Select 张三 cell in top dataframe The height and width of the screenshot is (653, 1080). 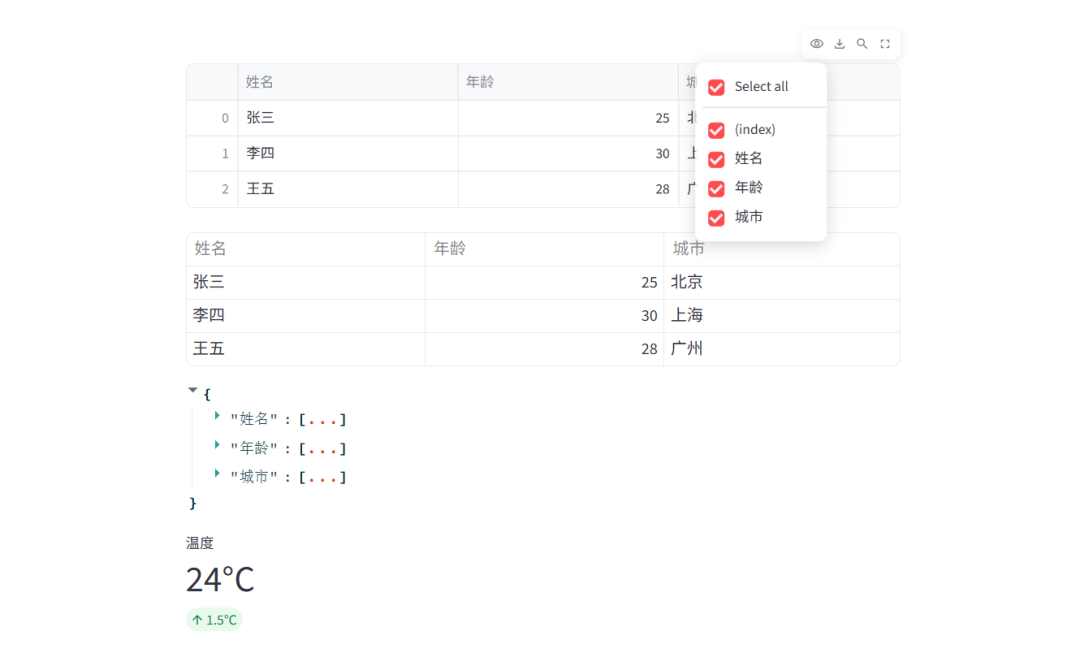tap(348, 118)
